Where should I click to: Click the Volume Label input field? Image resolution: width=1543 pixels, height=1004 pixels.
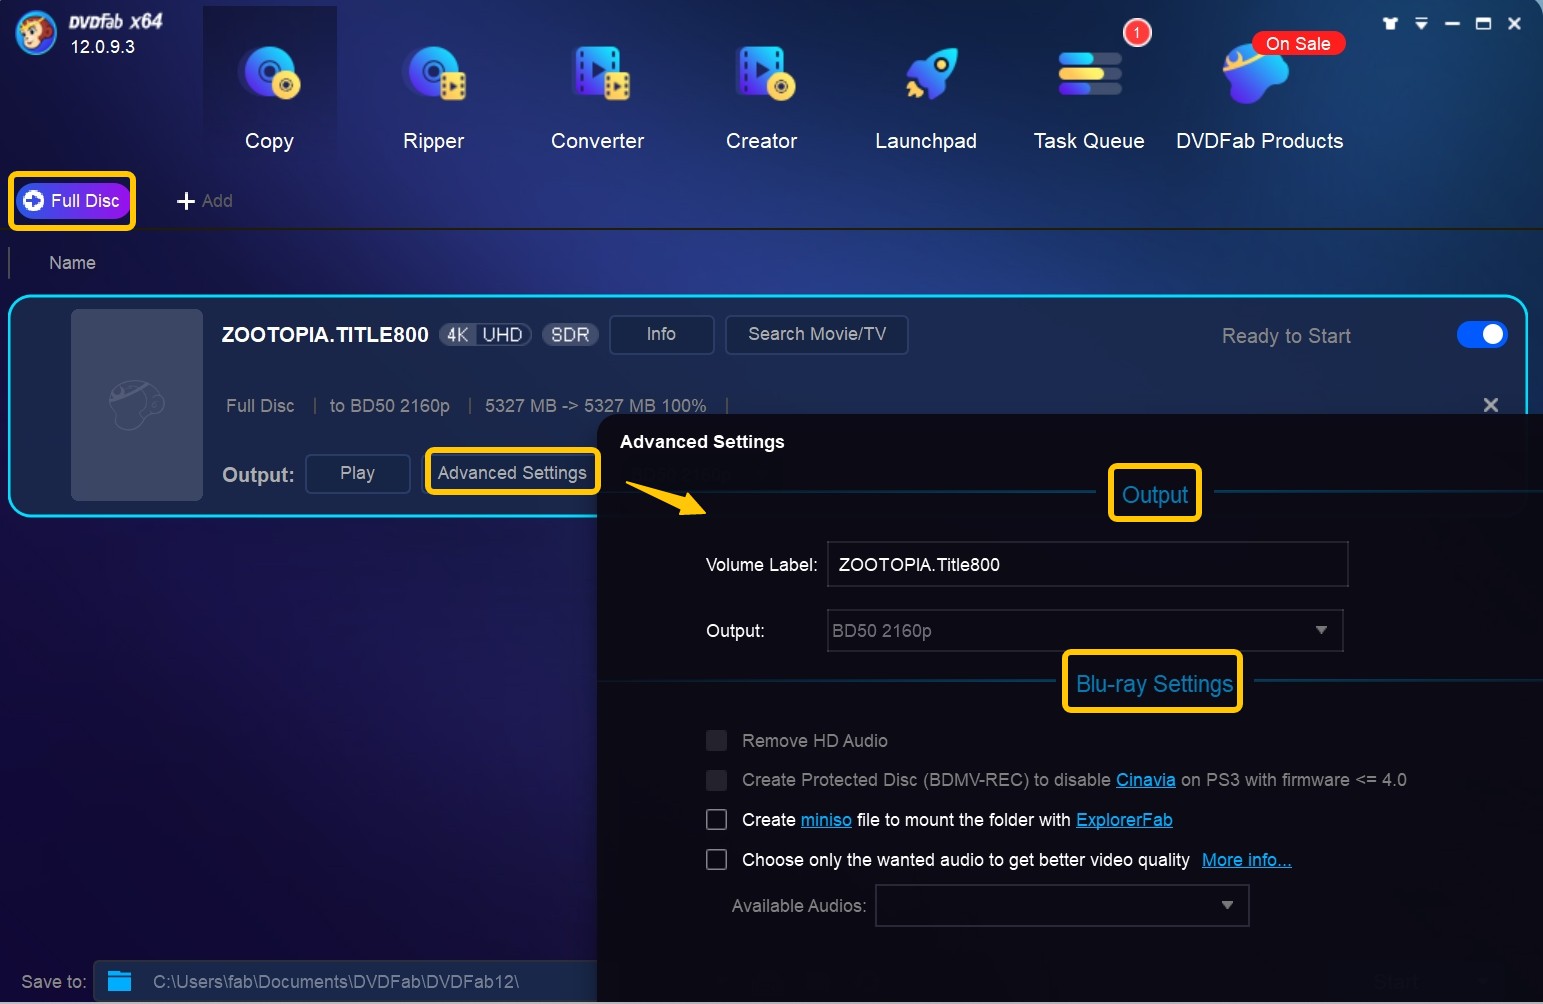point(1087,565)
